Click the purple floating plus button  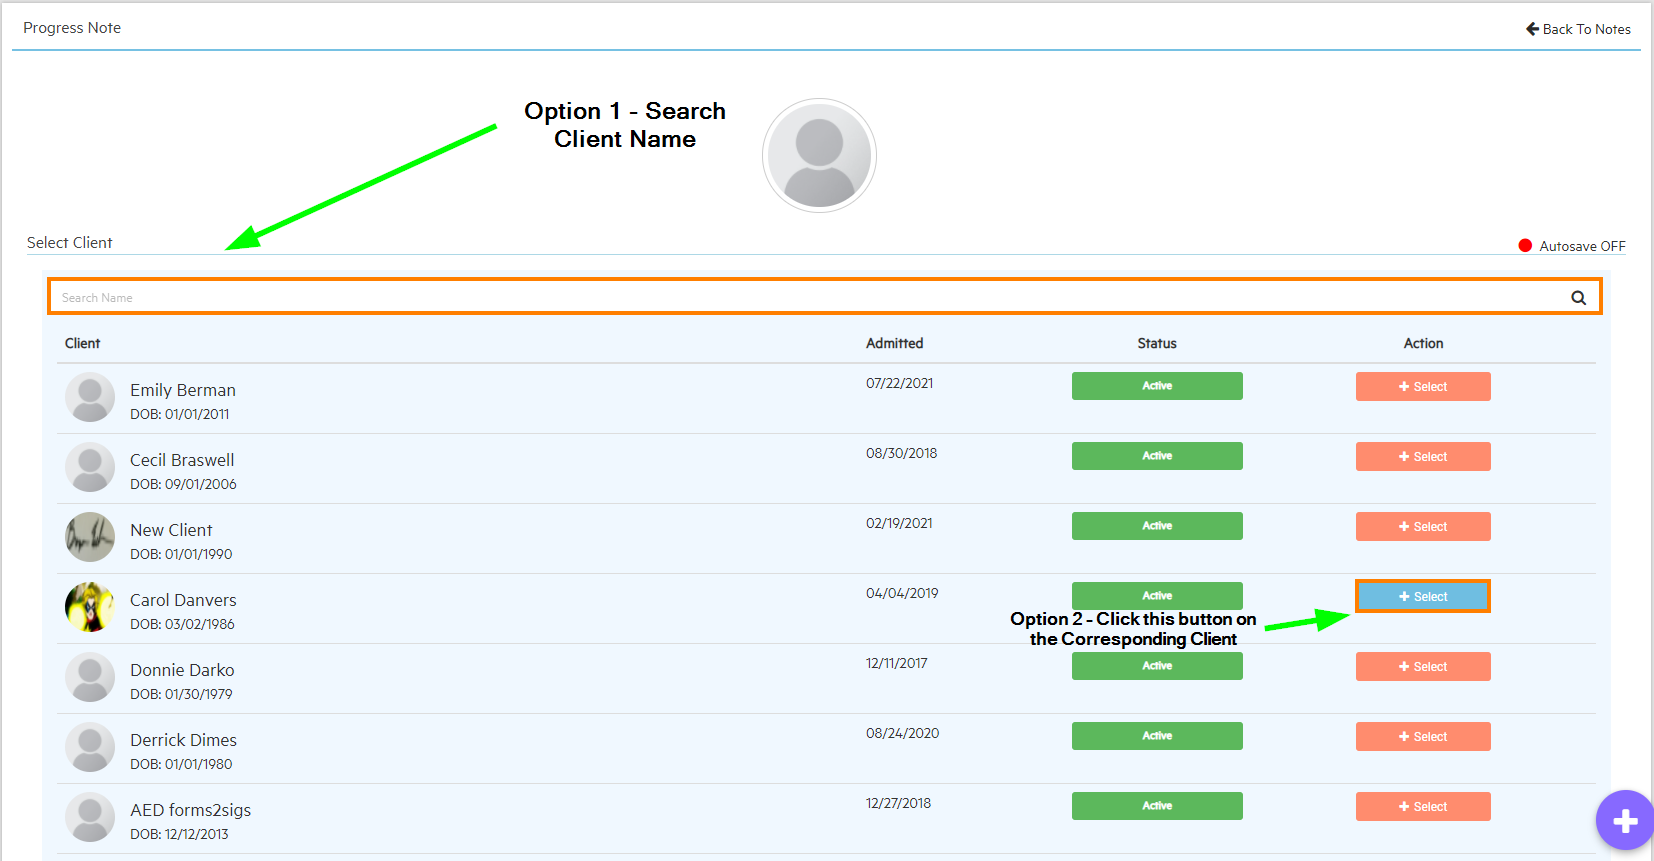[1624, 821]
